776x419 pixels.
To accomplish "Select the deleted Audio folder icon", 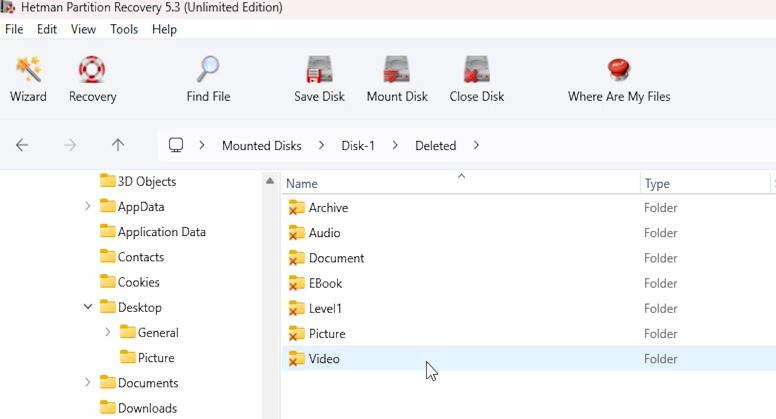I will coord(296,233).
